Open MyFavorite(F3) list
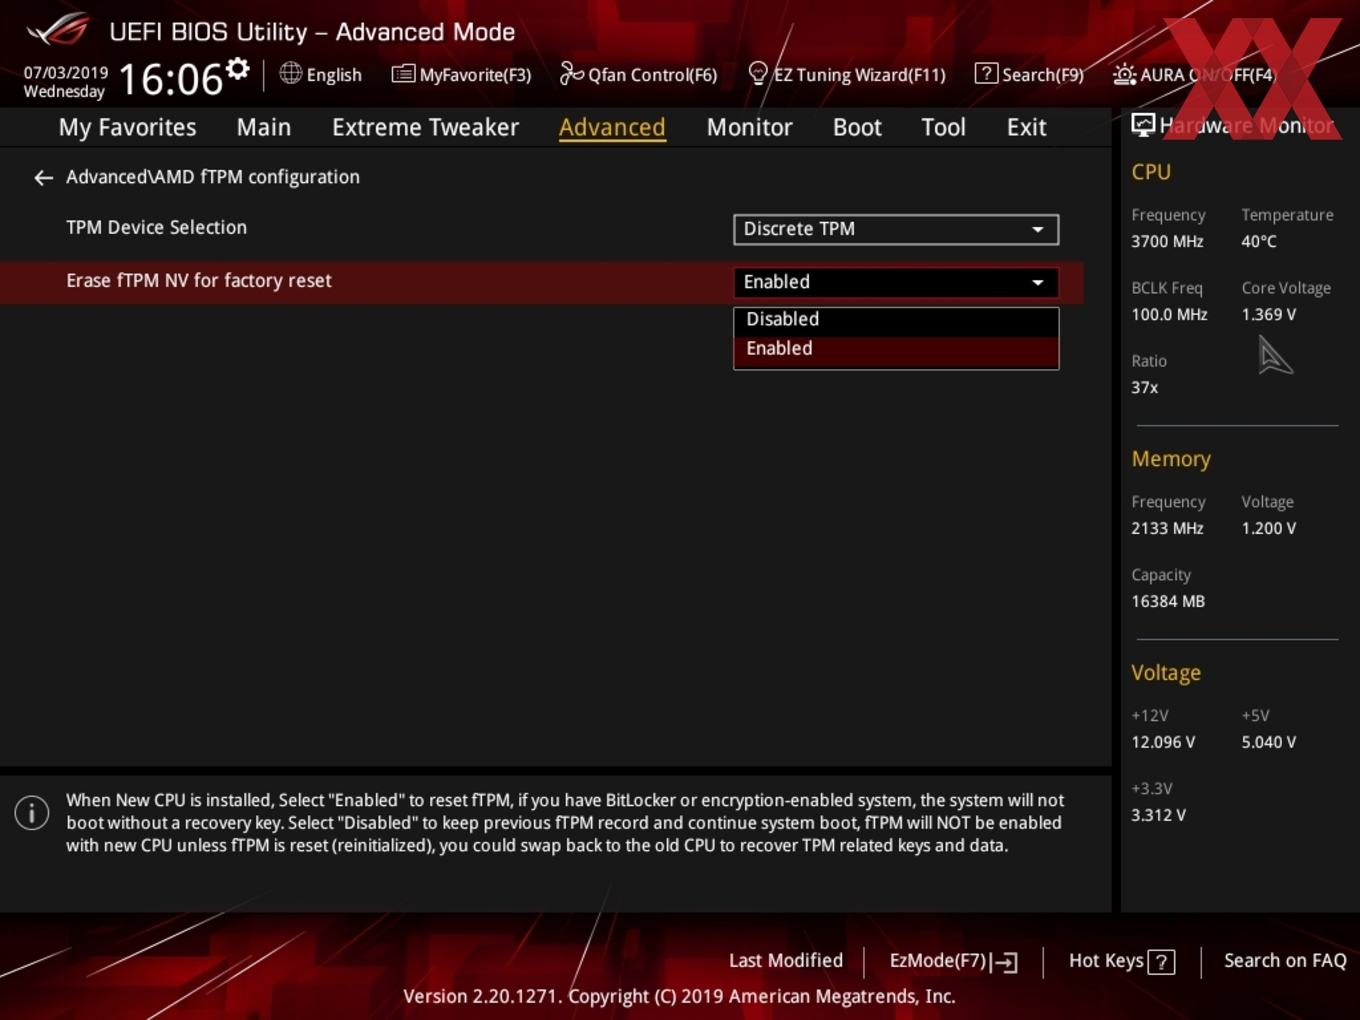 click(461, 74)
